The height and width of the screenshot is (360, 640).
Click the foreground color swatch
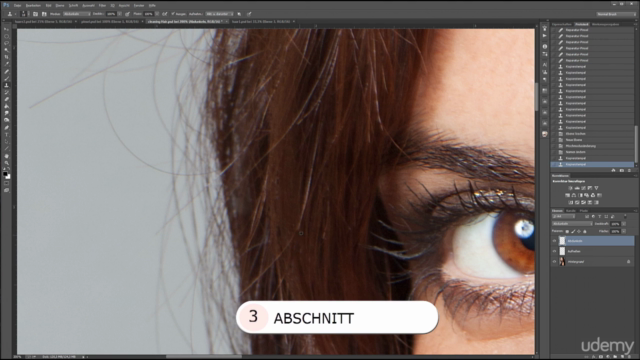[x=5, y=174]
